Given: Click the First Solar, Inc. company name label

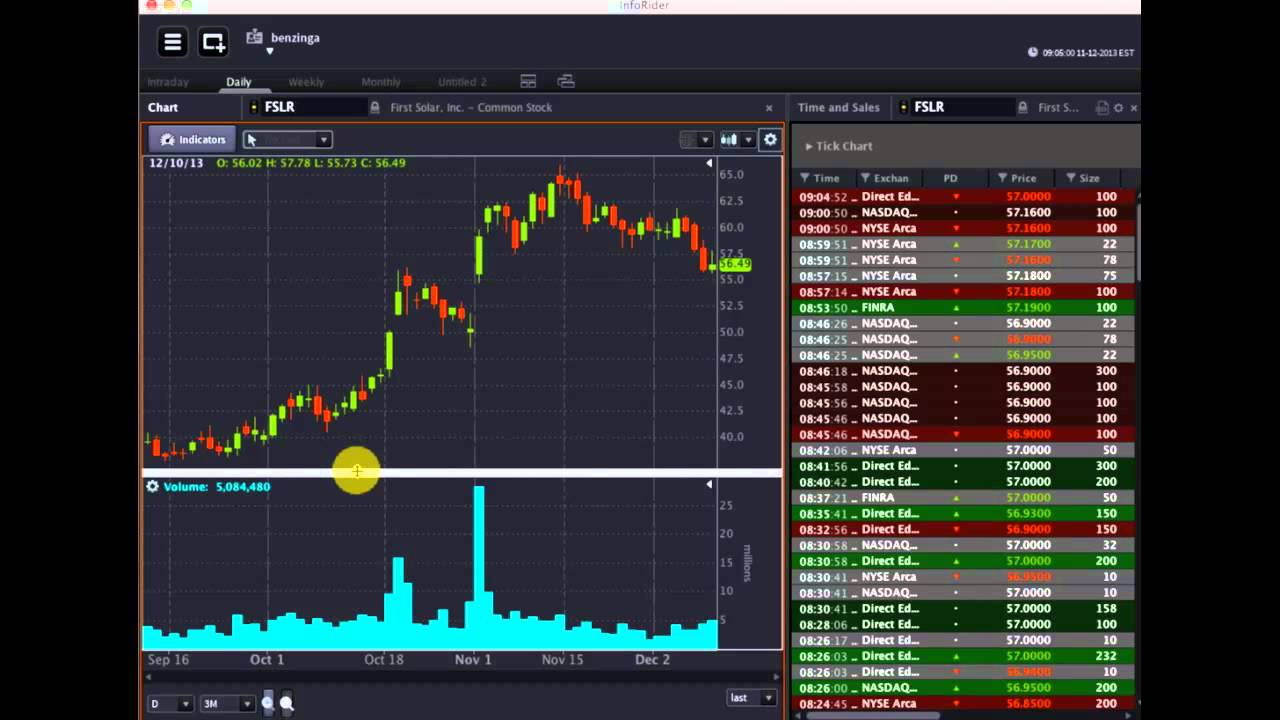Looking at the screenshot, I should coord(471,107).
